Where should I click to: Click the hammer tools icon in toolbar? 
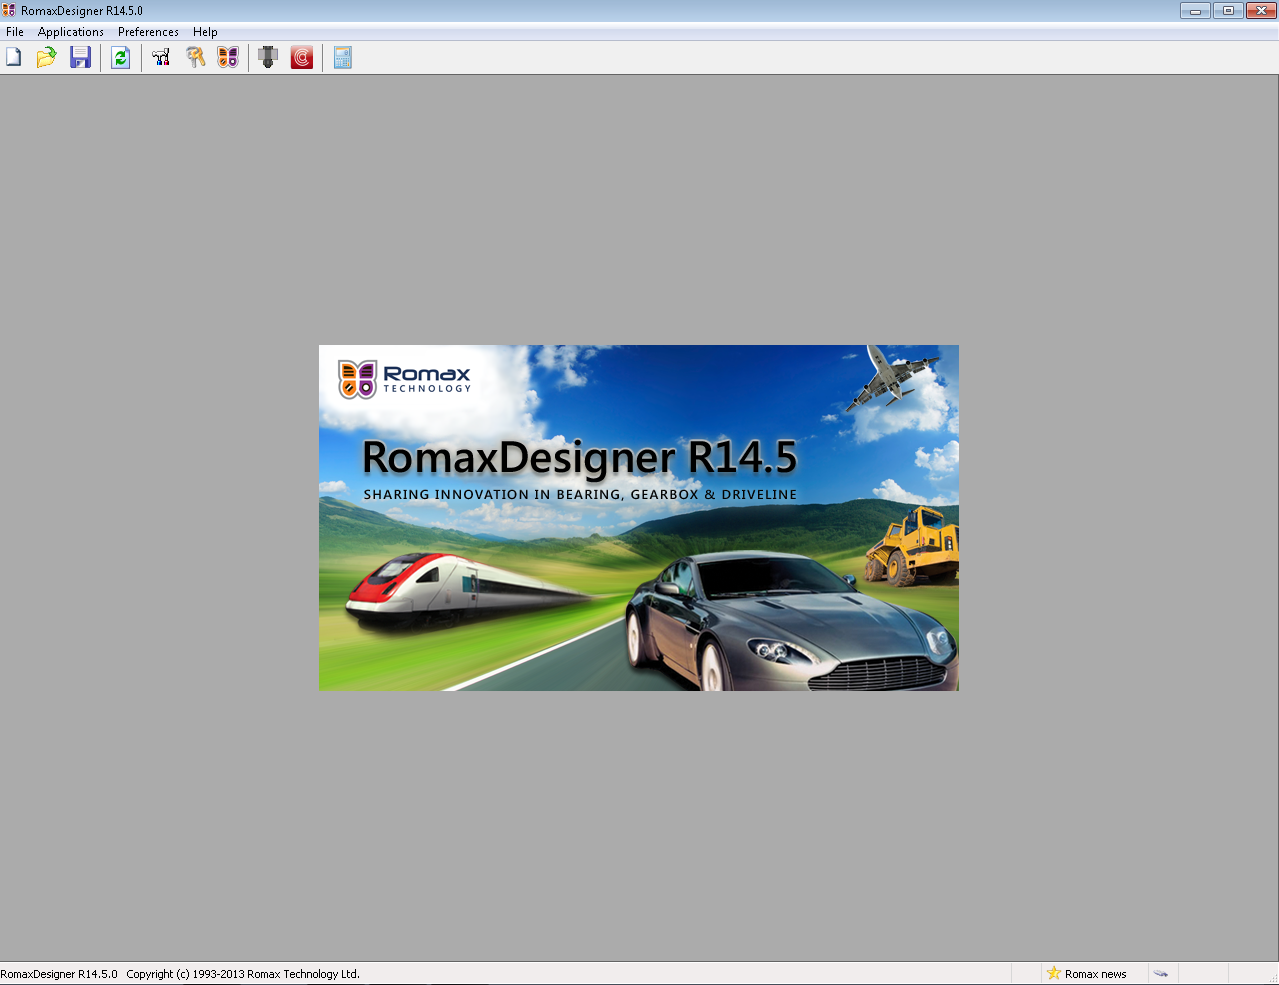click(161, 58)
